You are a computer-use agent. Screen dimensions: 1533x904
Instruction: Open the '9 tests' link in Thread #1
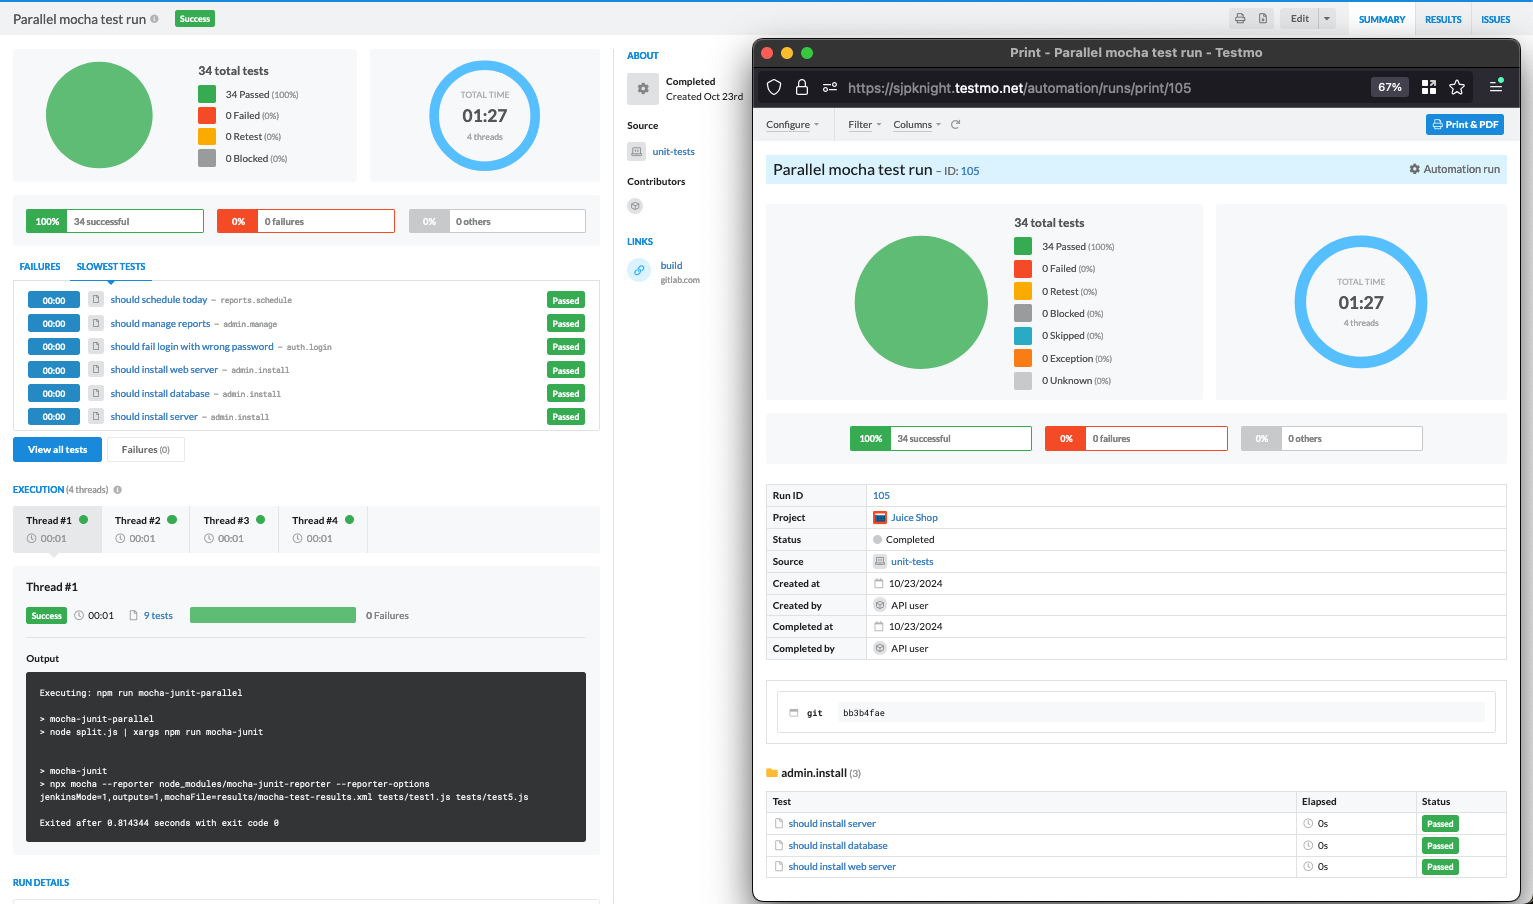point(158,616)
